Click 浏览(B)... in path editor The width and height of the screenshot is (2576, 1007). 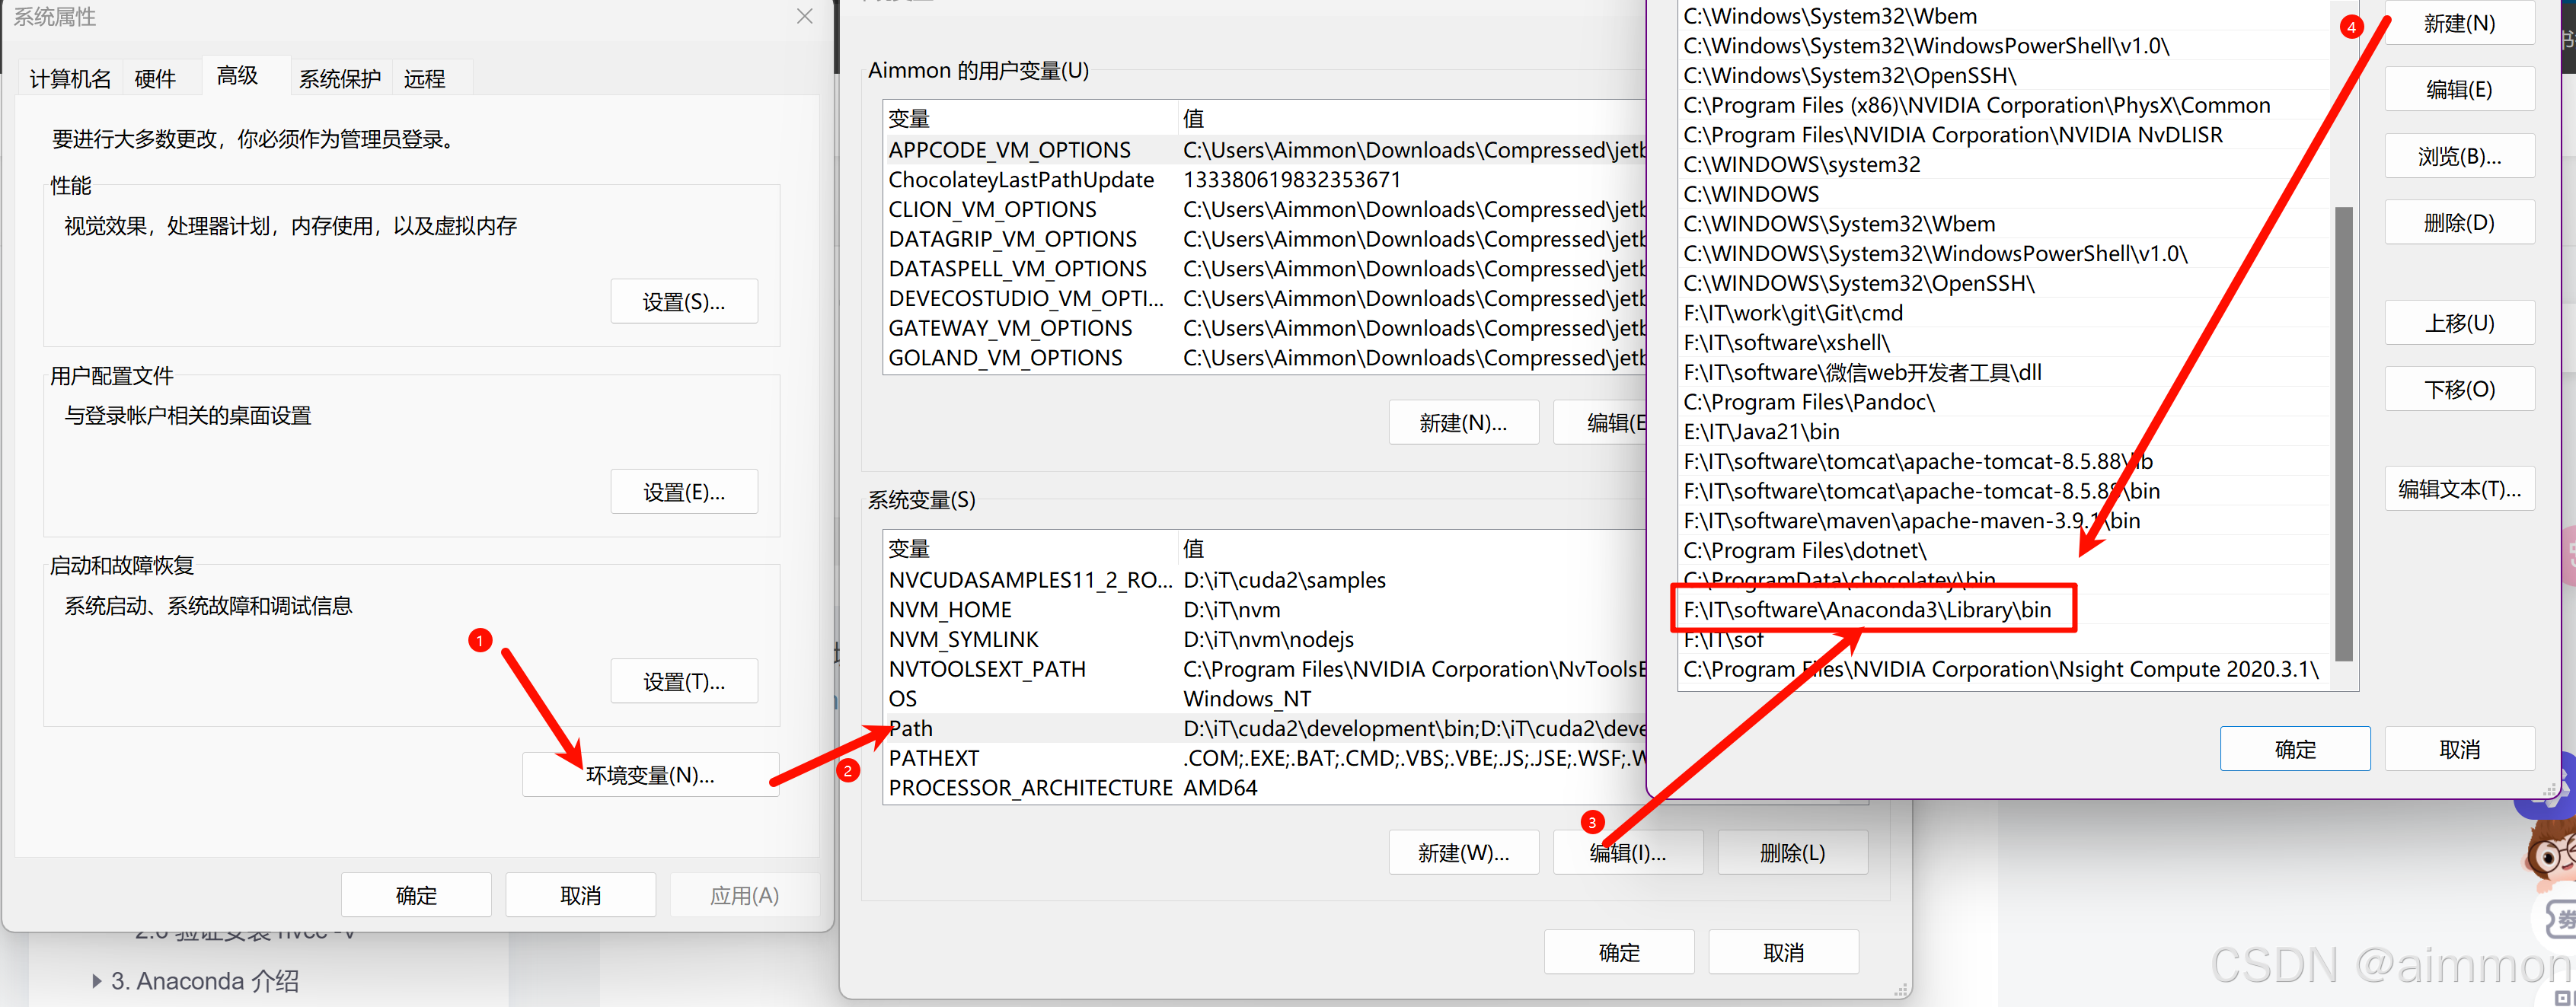click(x=2459, y=156)
